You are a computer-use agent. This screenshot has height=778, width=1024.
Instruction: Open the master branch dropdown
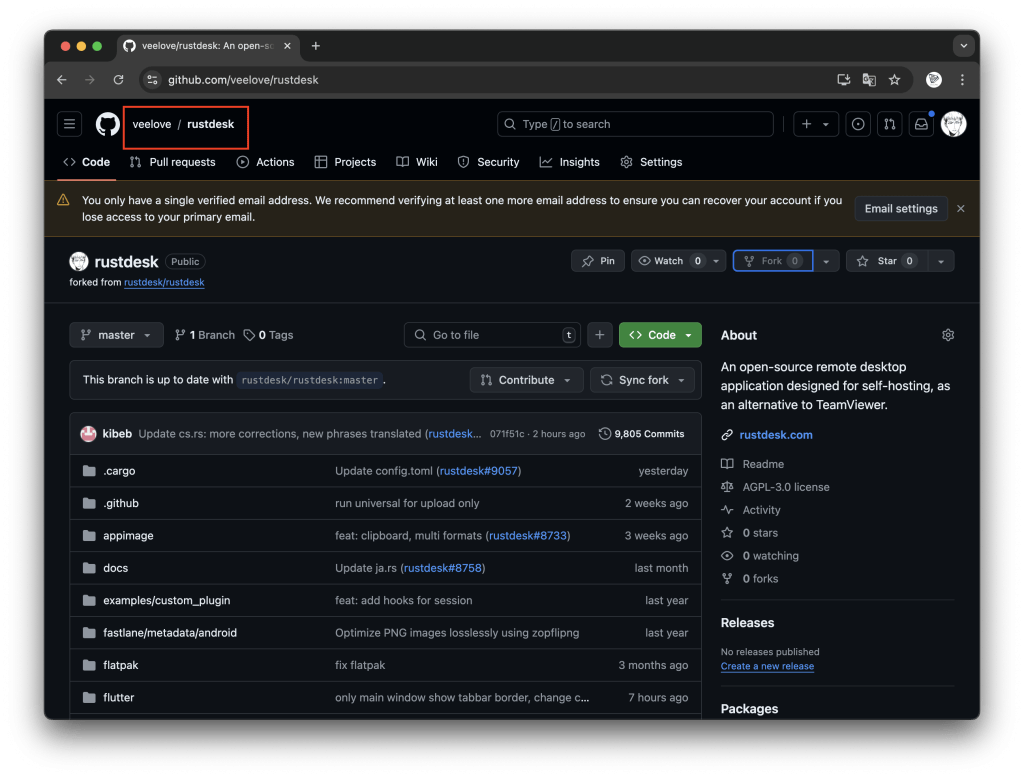(116, 335)
